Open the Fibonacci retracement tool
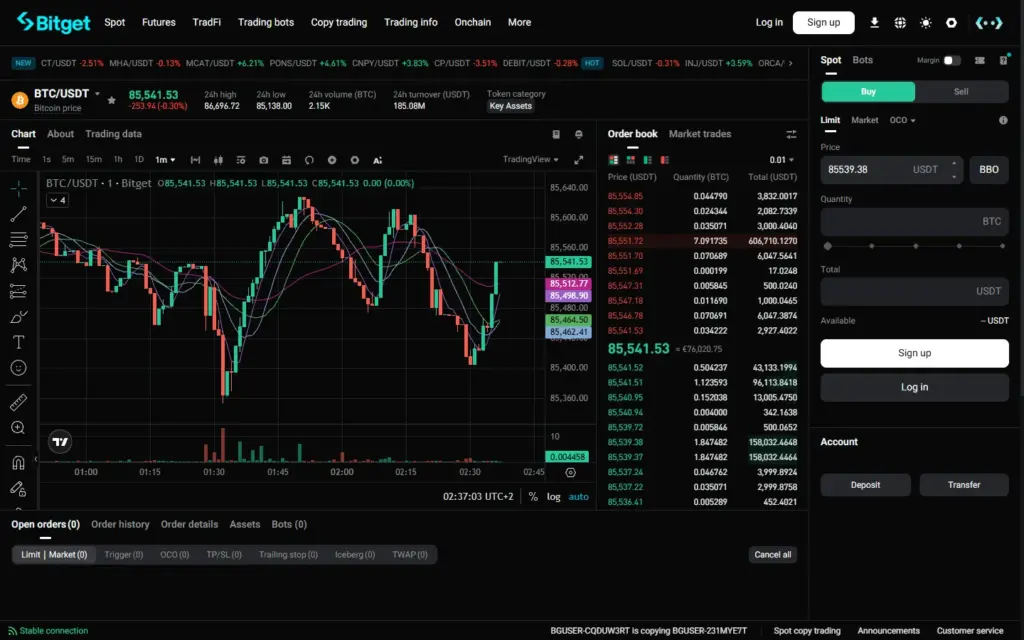The image size is (1024, 640). pos(18,240)
